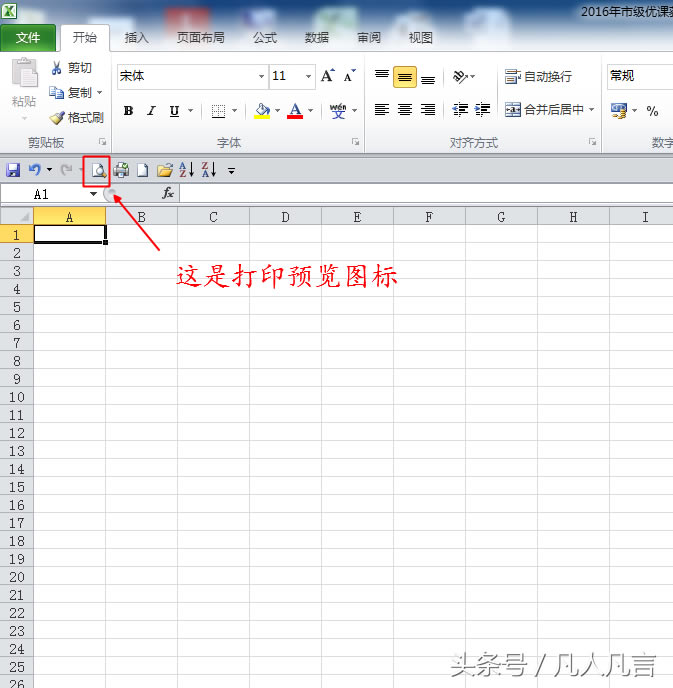The image size is (673, 688).
Task: Click the format painter (格式刷) brush
Action: [77, 117]
